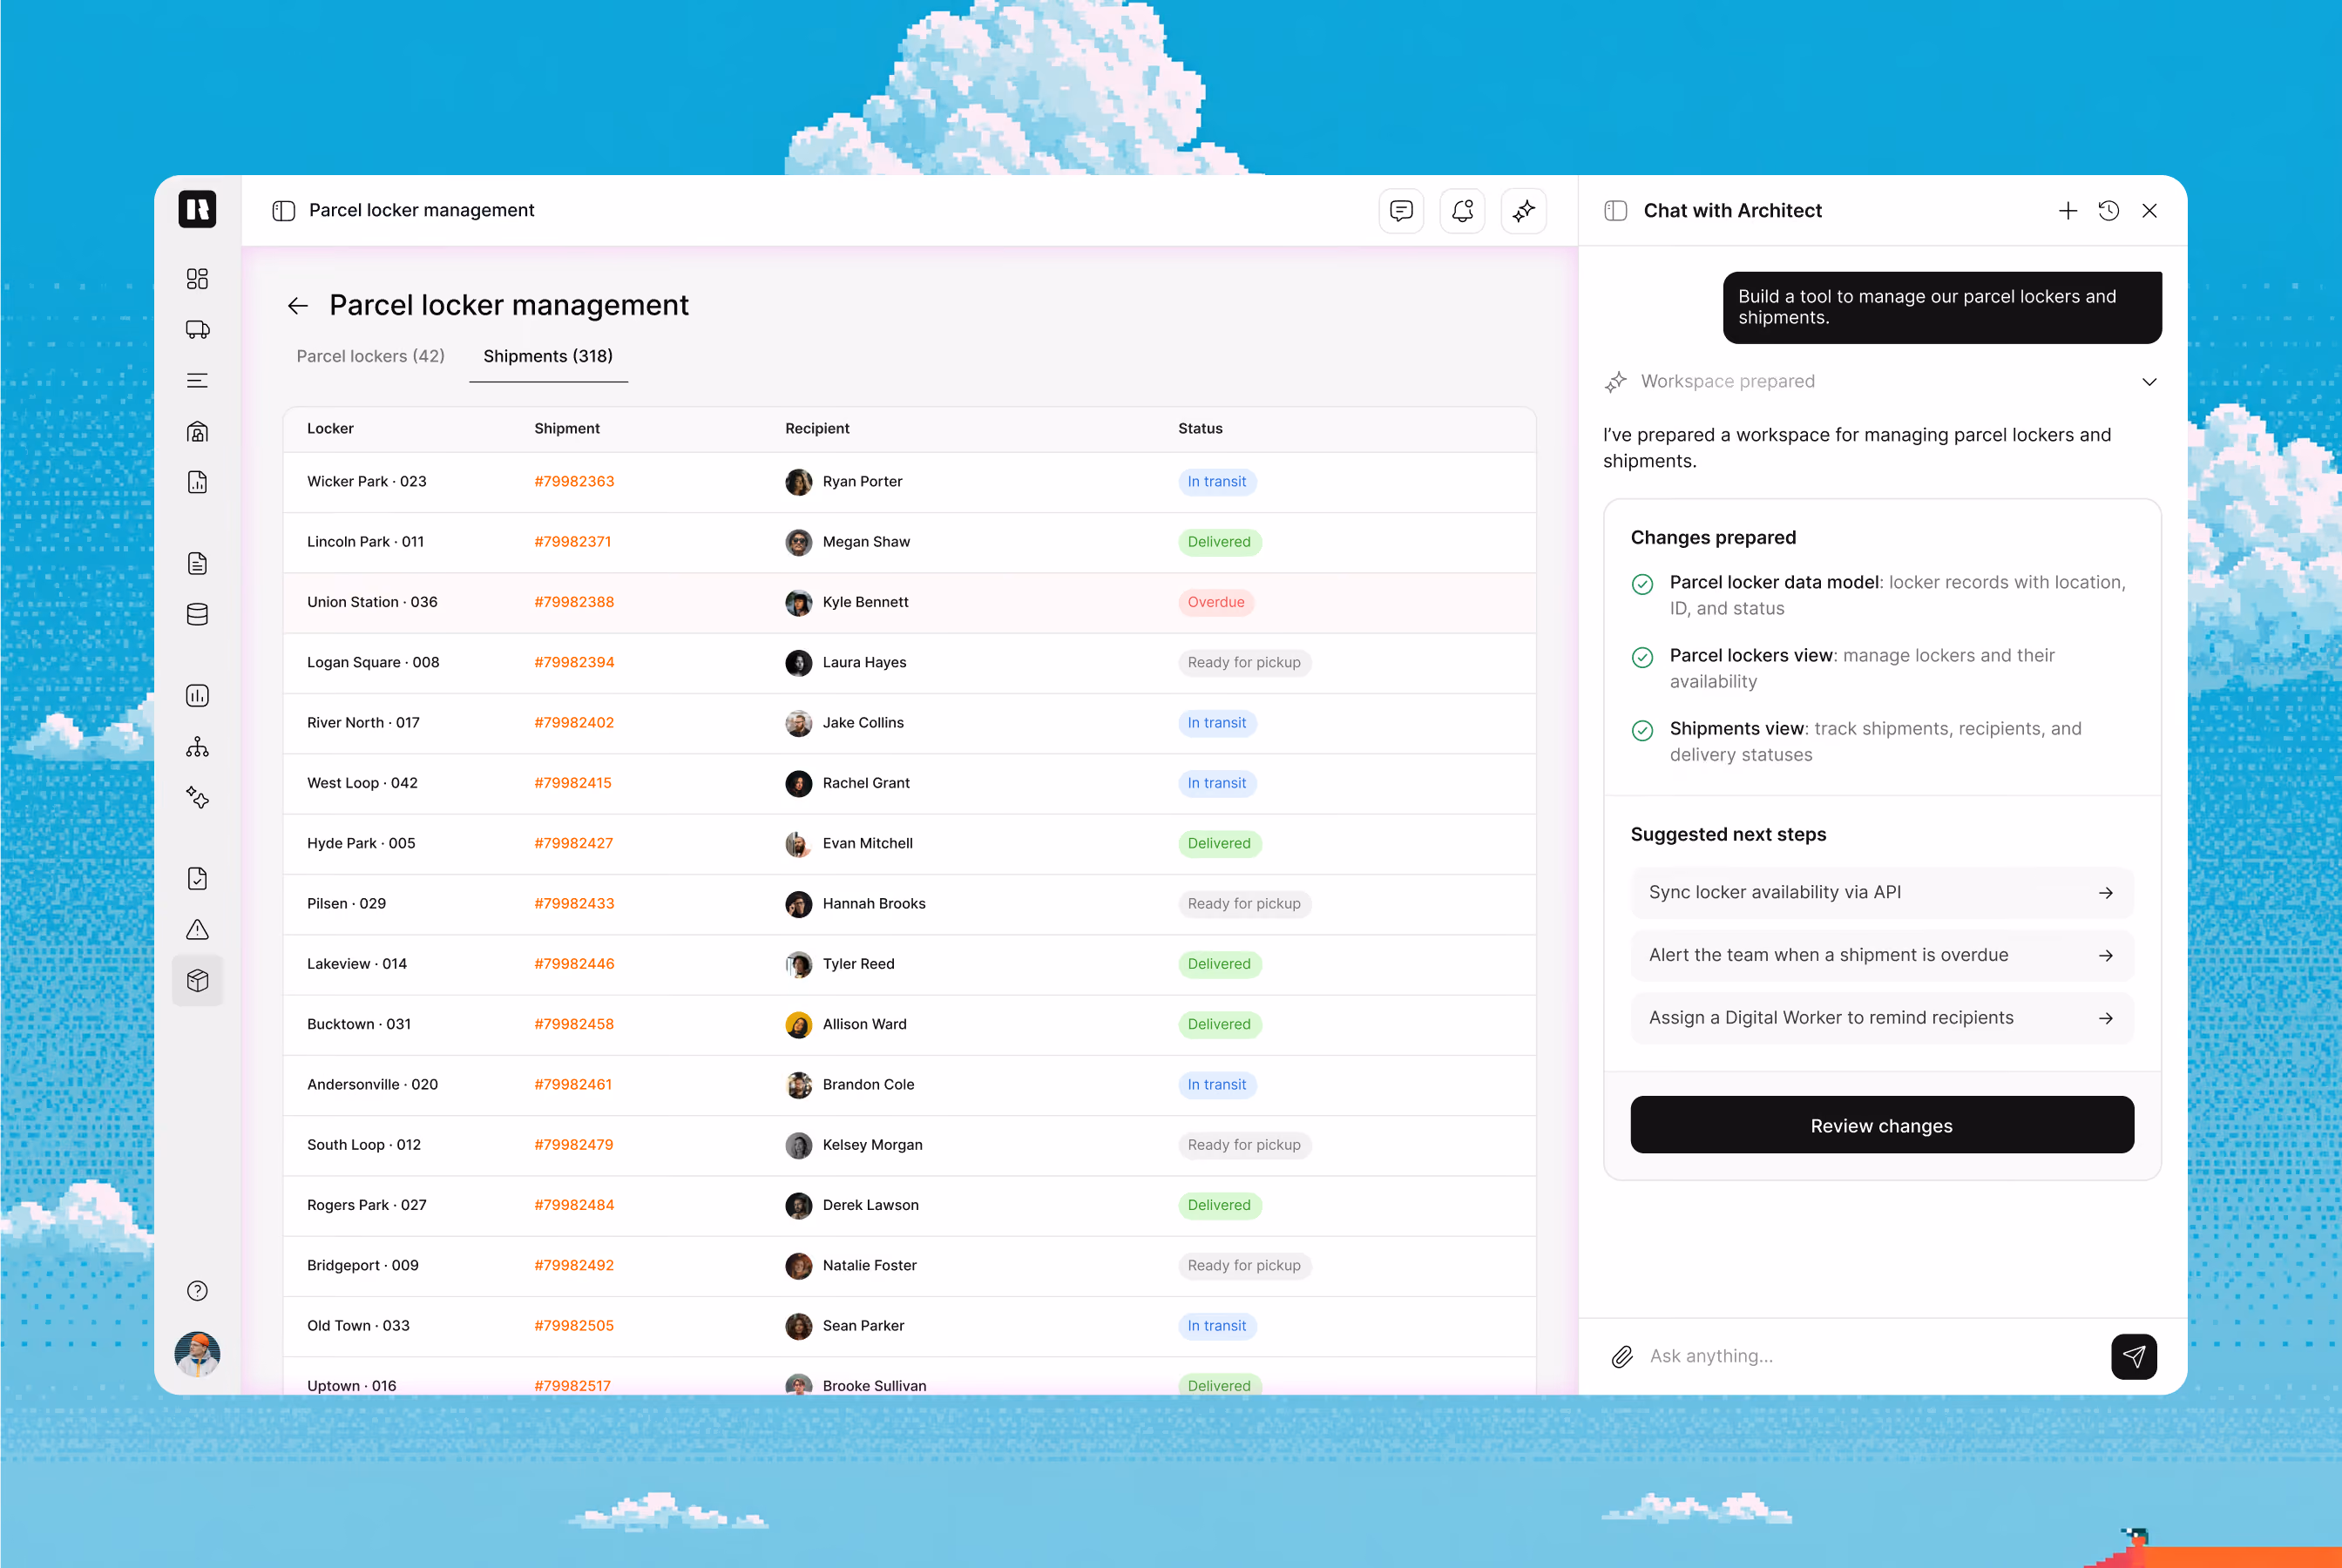Click the list lines icon in sidebar

[197, 381]
